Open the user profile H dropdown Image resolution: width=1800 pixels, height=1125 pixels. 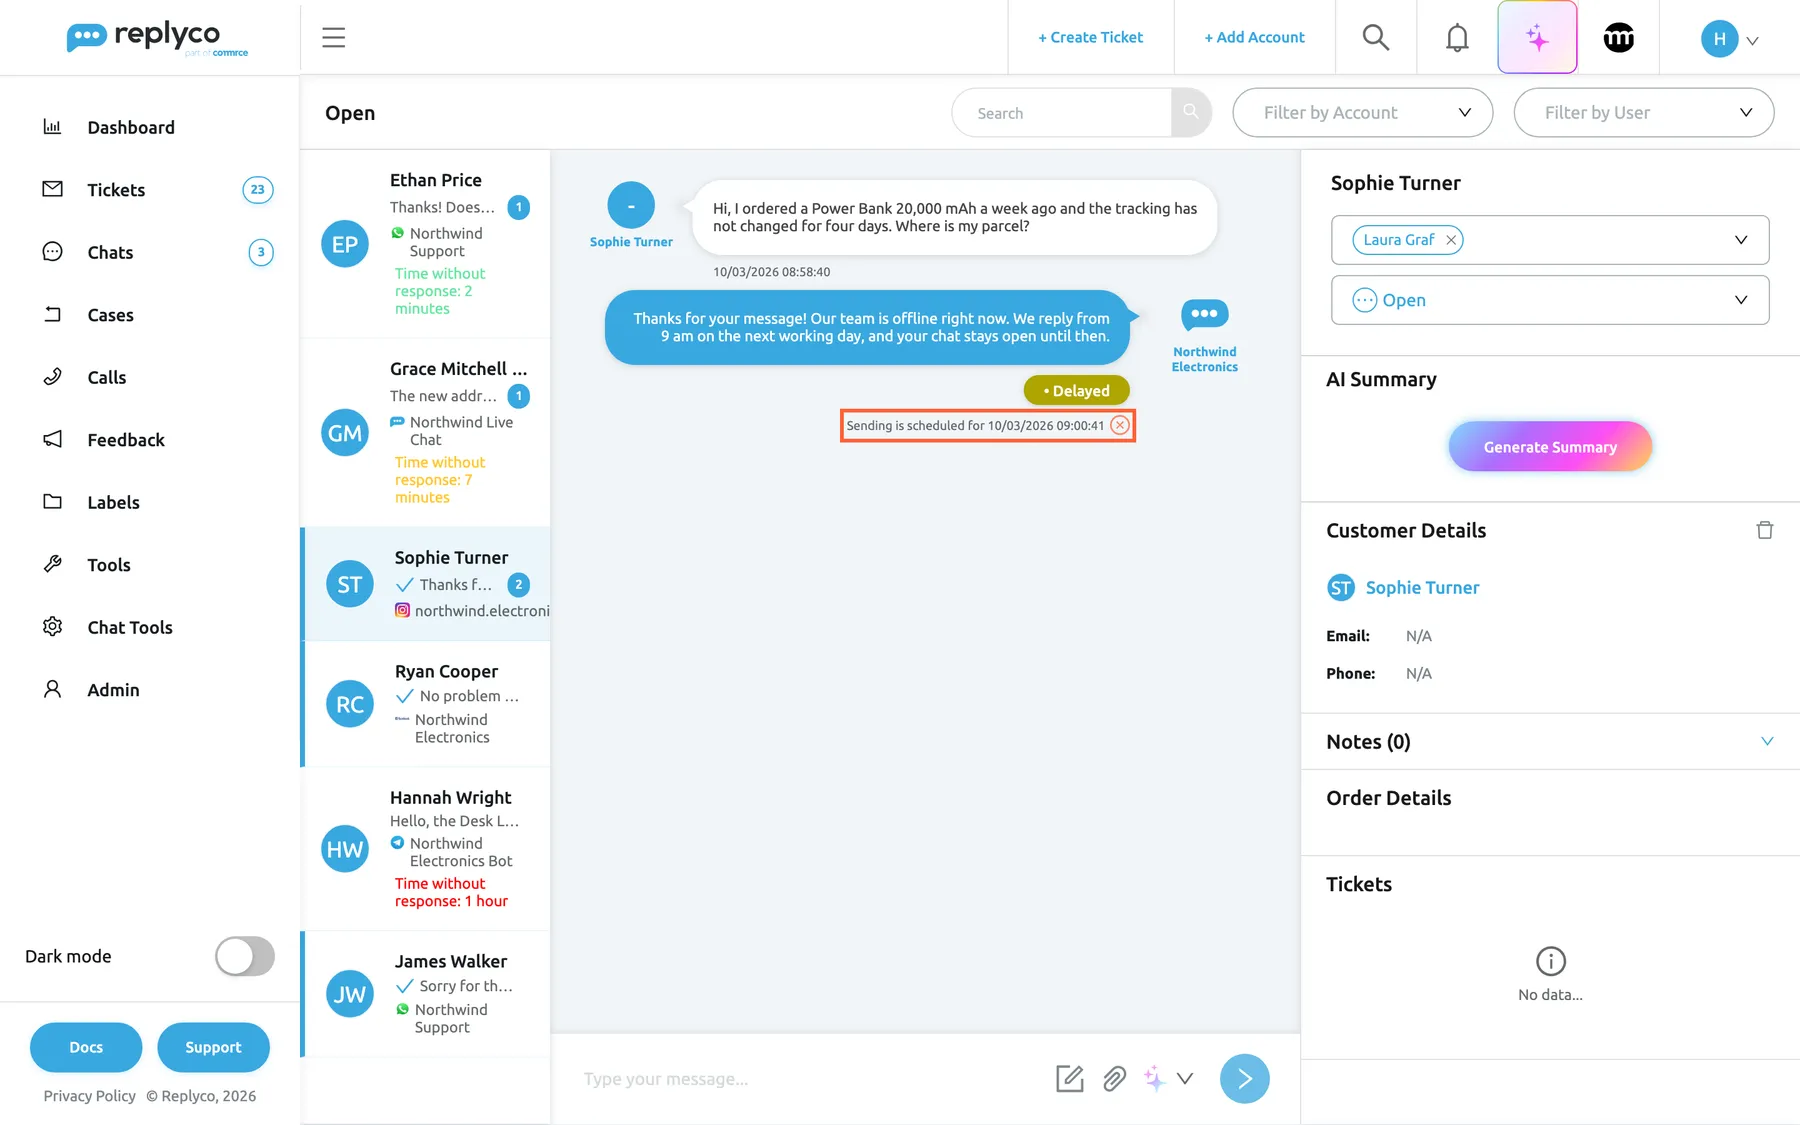(1729, 39)
